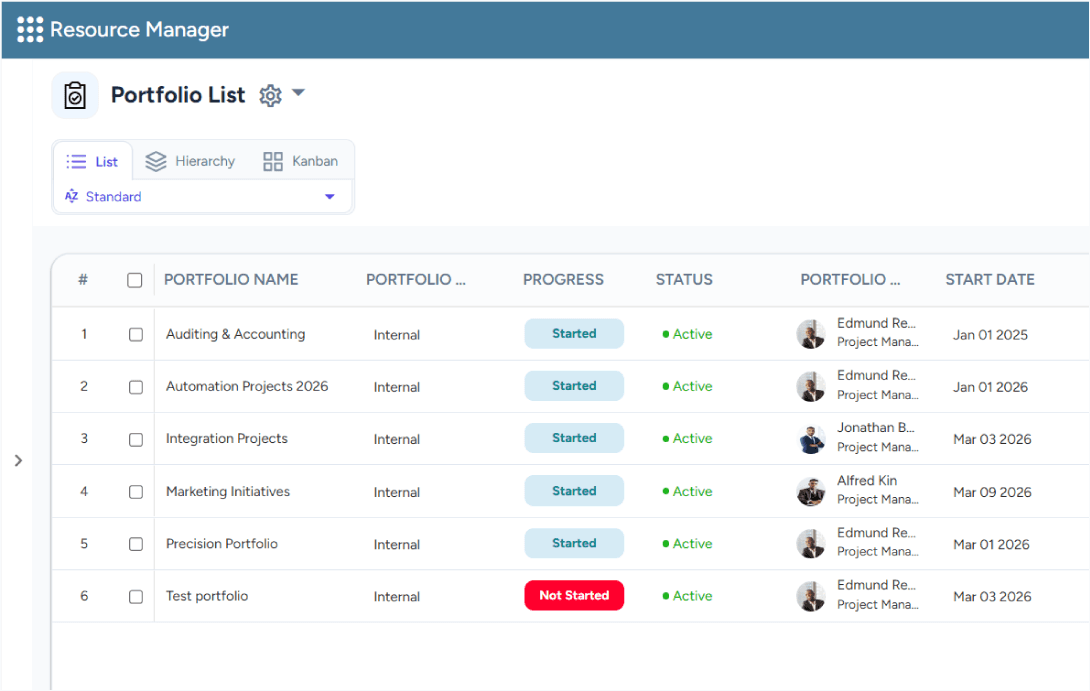Click the Active status in Integration Projects row

(x=688, y=439)
